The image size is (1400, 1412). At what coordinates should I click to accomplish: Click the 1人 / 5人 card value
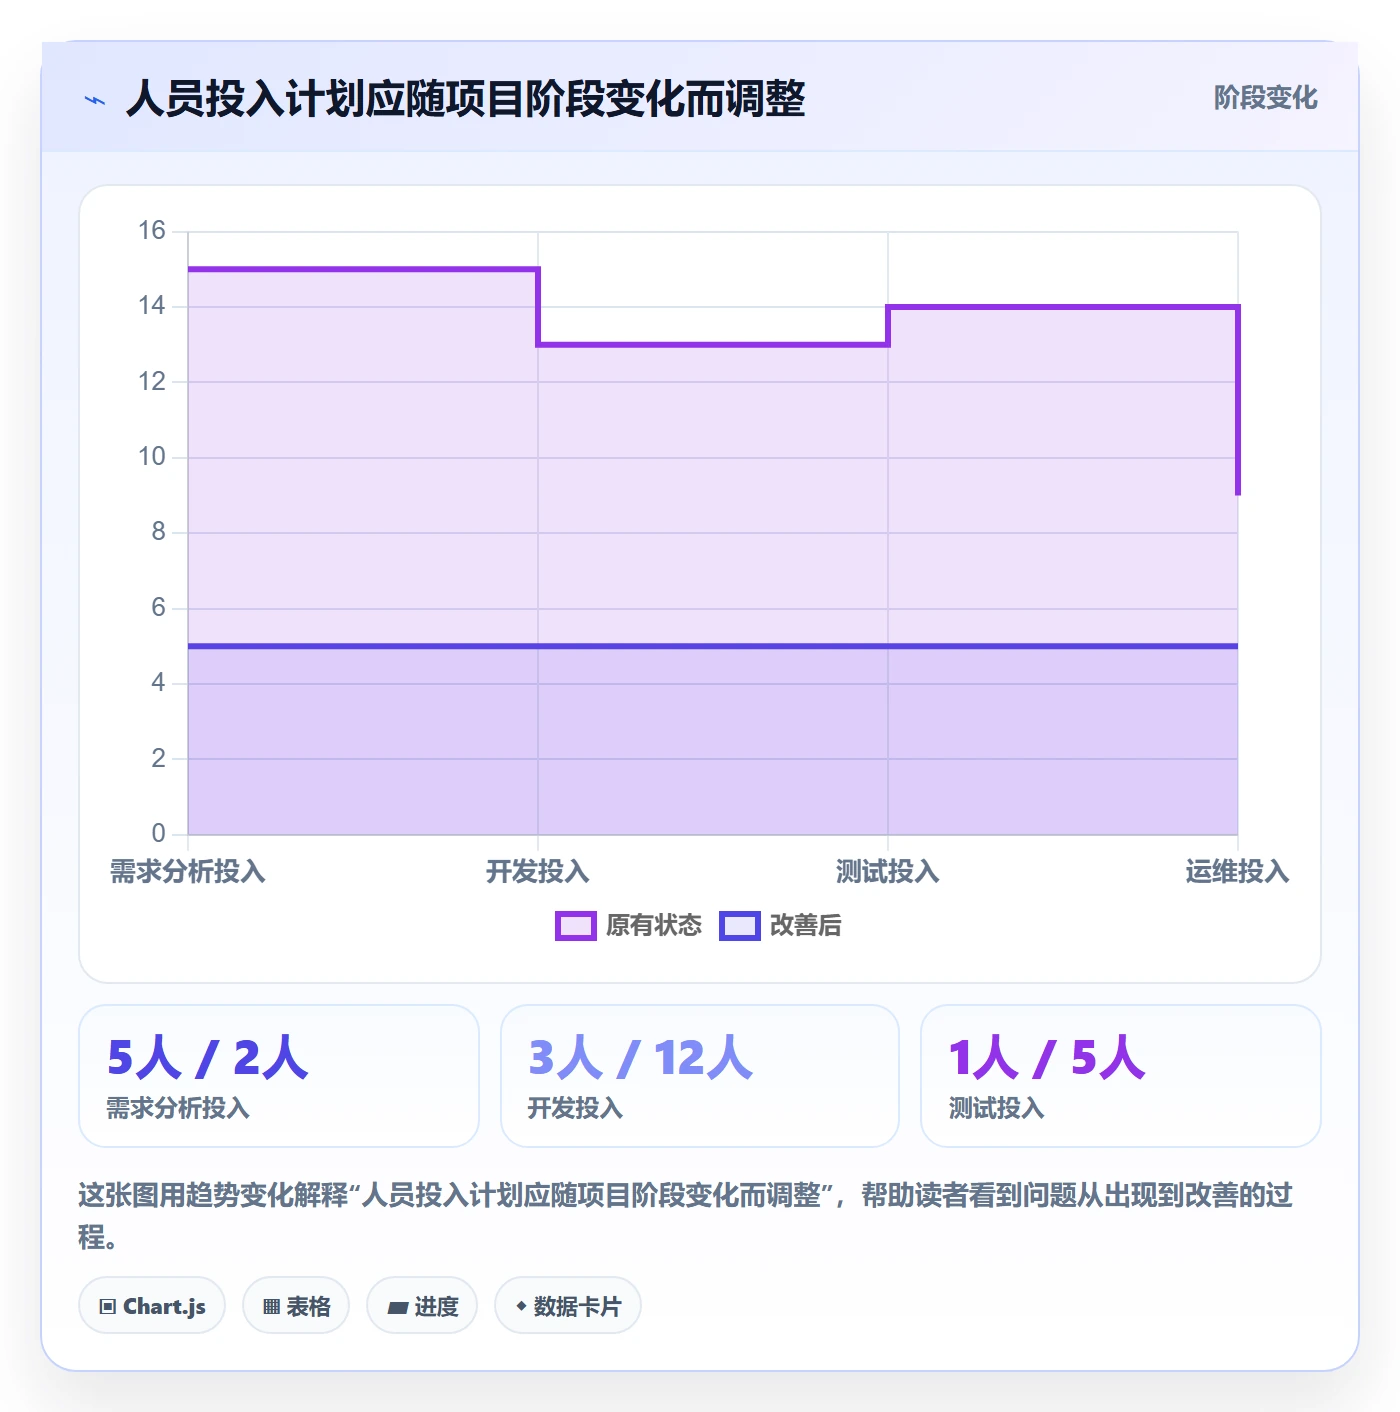[x=1047, y=1058]
